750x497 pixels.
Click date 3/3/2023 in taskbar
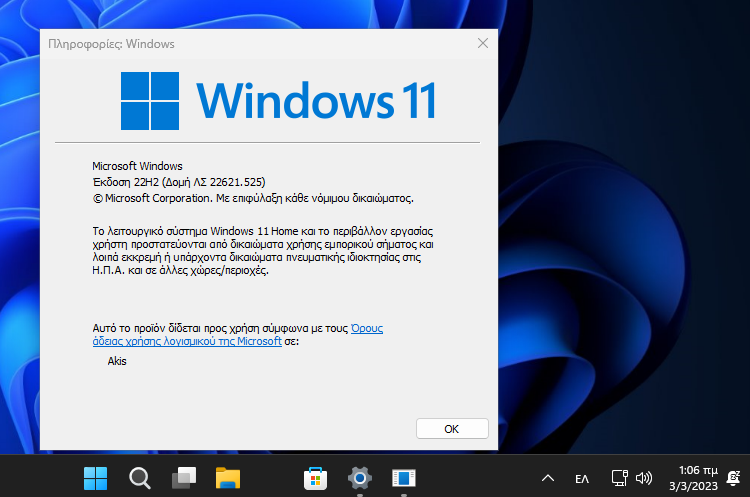point(693,486)
